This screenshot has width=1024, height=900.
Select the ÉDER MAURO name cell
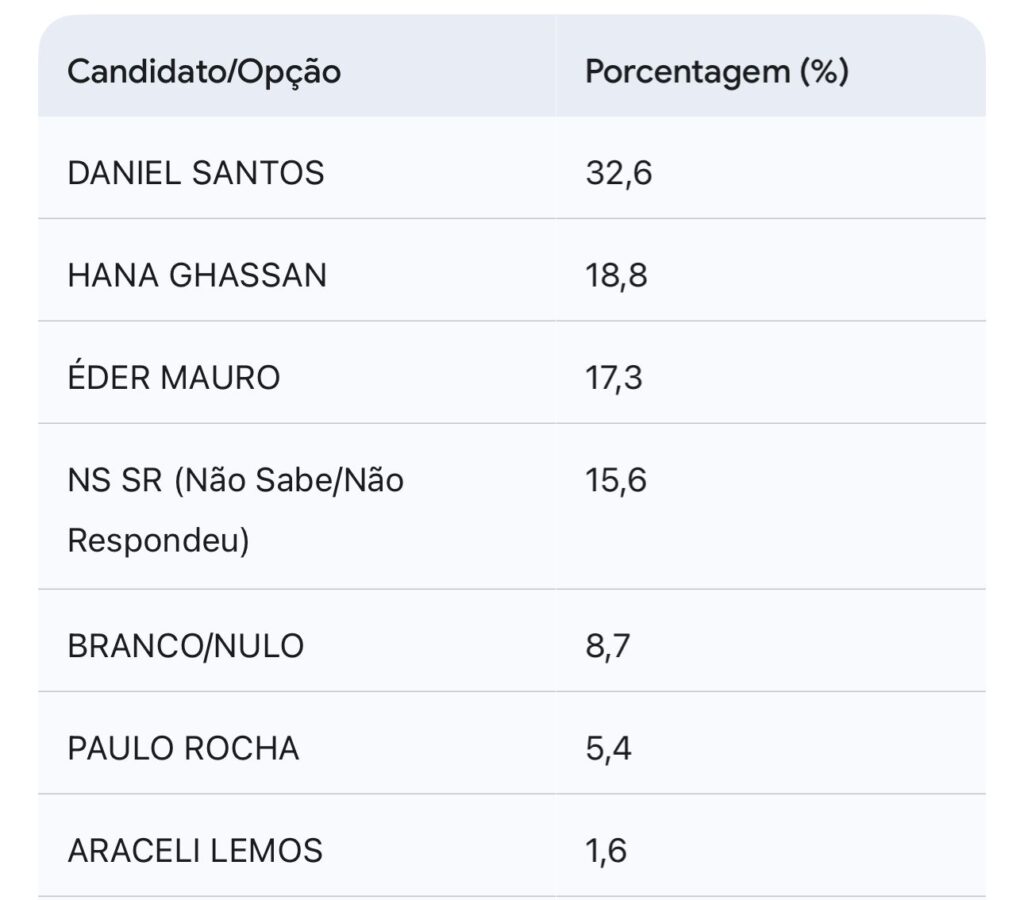[x=174, y=378]
